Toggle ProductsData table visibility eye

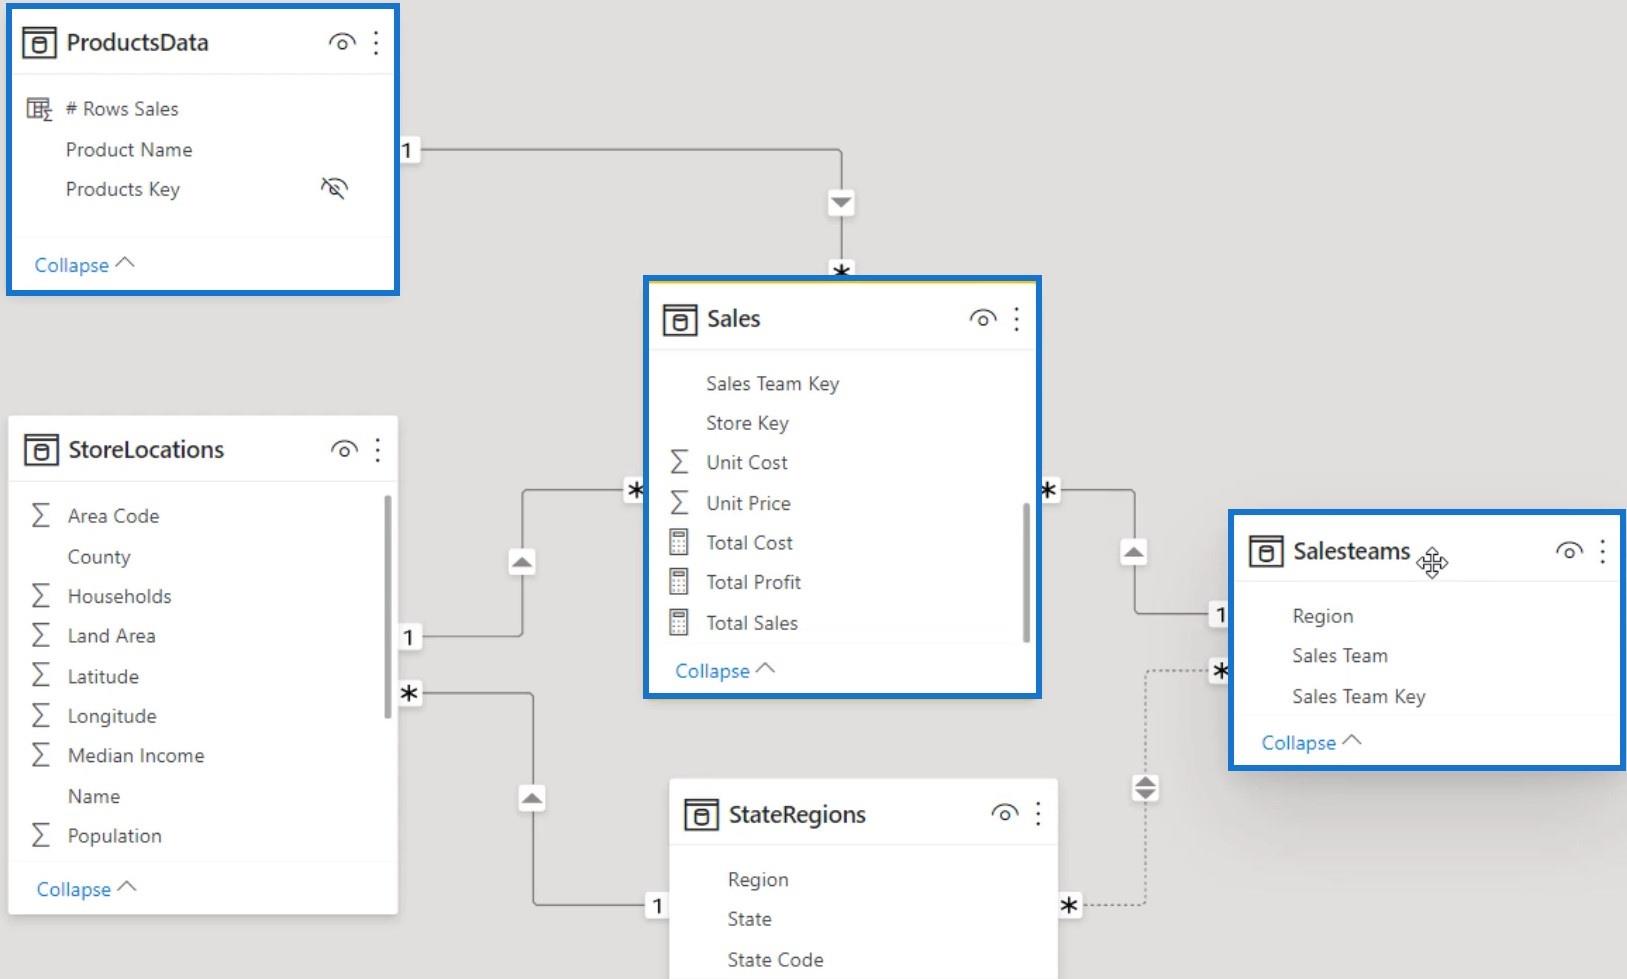click(342, 43)
